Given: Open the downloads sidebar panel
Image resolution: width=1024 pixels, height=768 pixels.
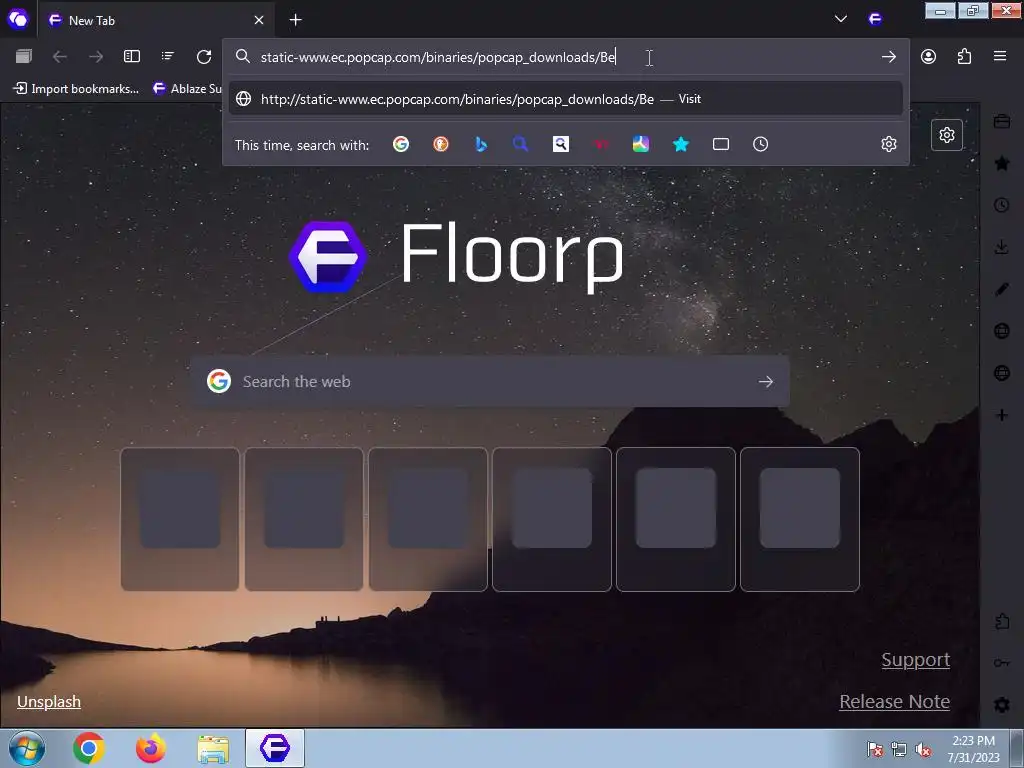Looking at the screenshot, I should [x=1002, y=247].
